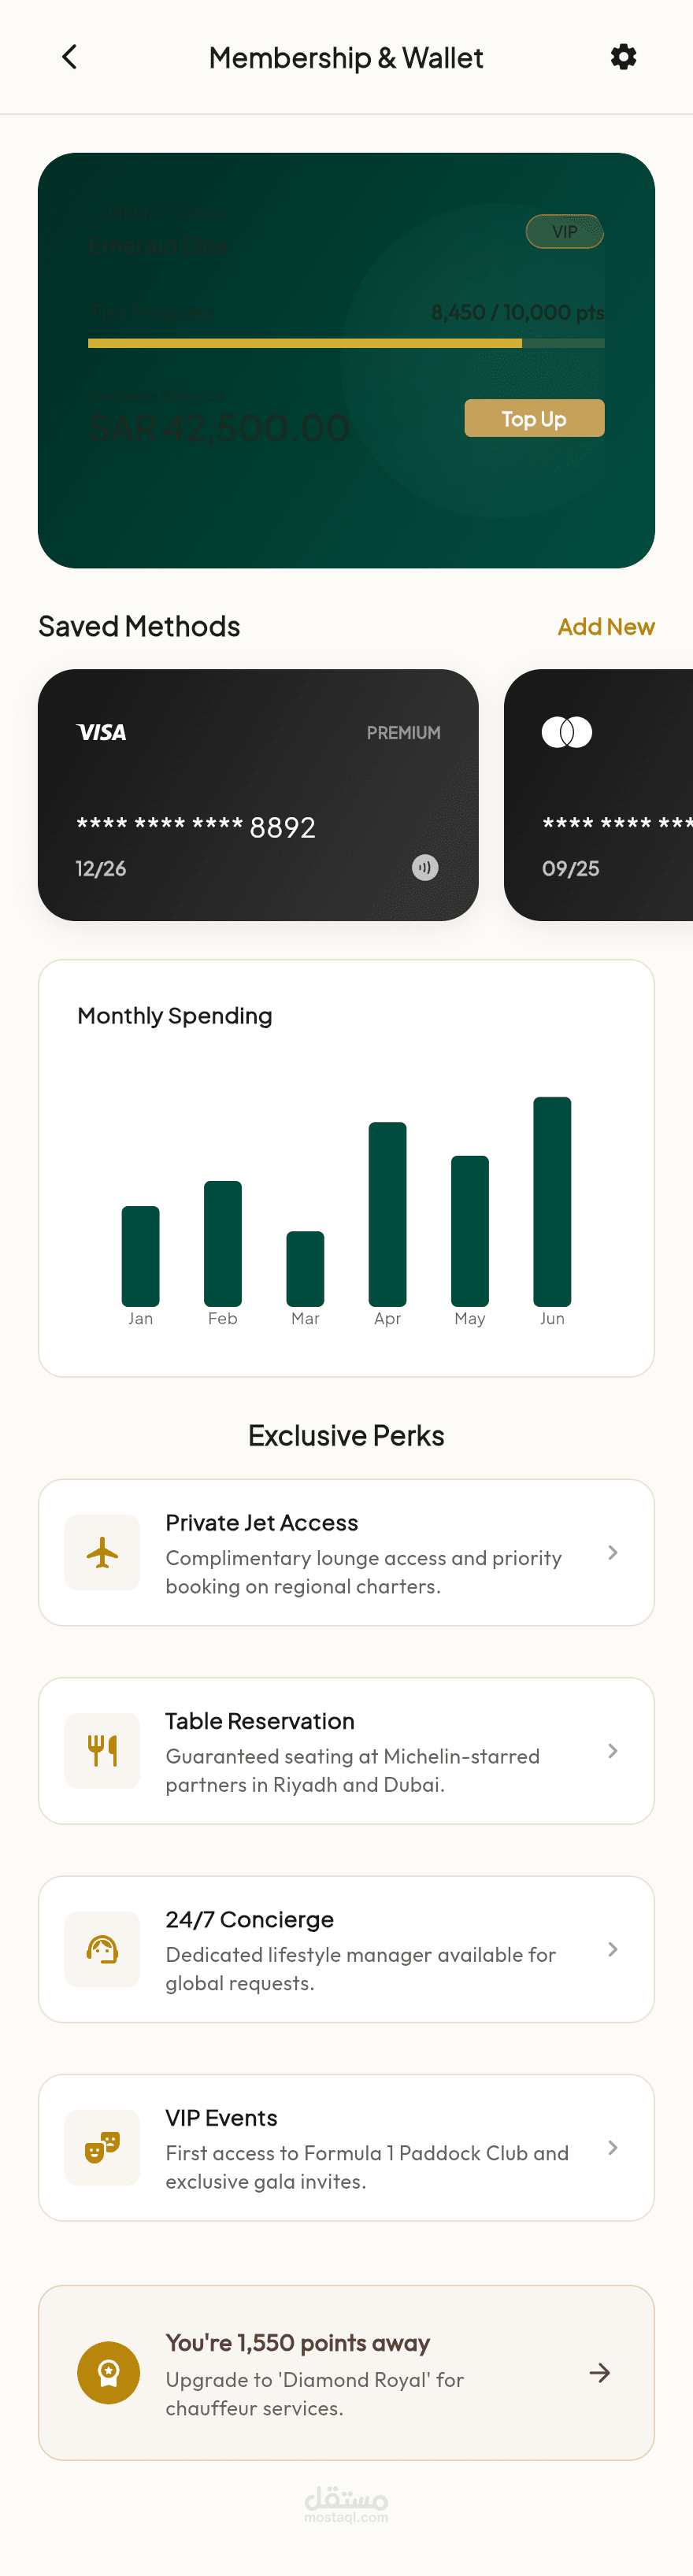Tap the arrow on Diamond Royal upgrade
This screenshot has width=693, height=2576.
coord(600,2372)
